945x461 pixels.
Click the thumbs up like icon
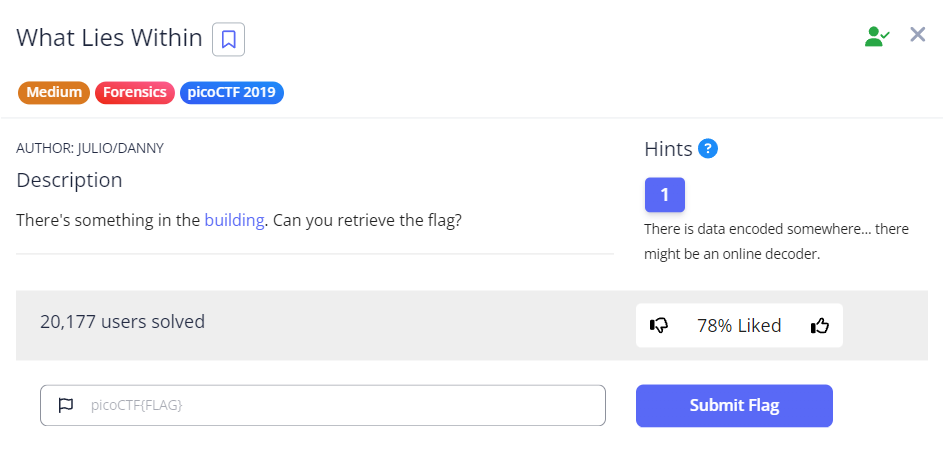[820, 325]
